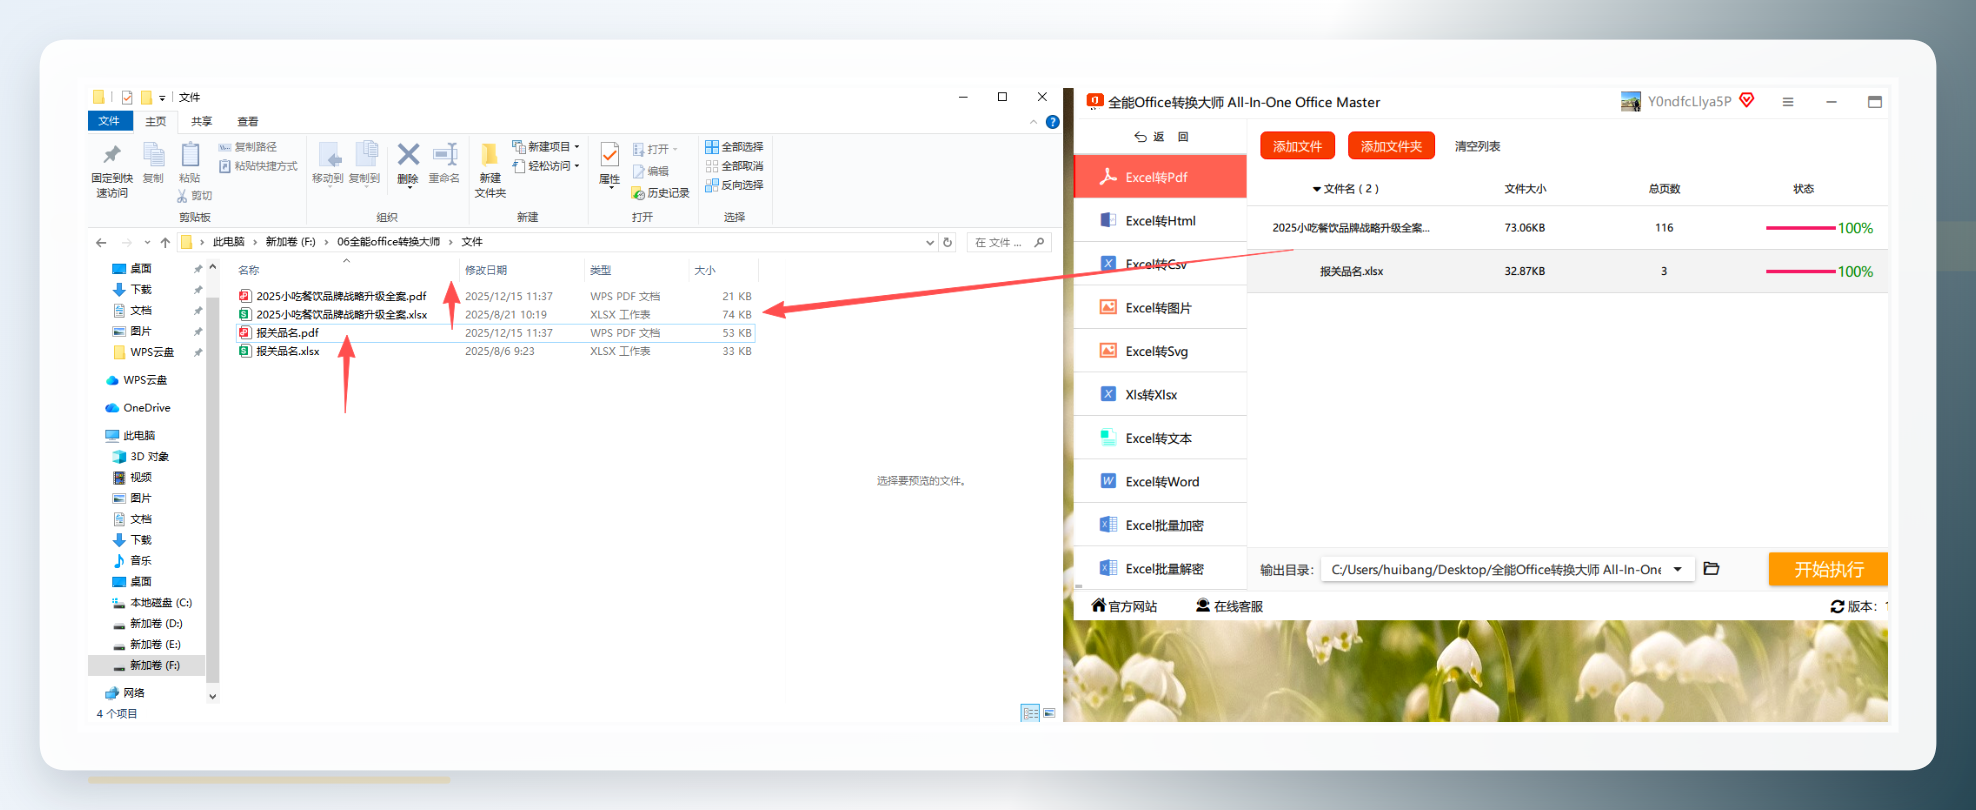1976x810 pixels.
Task: Open the Easy access (轻松访问) dropdown
Action: click(x=546, y=166)
